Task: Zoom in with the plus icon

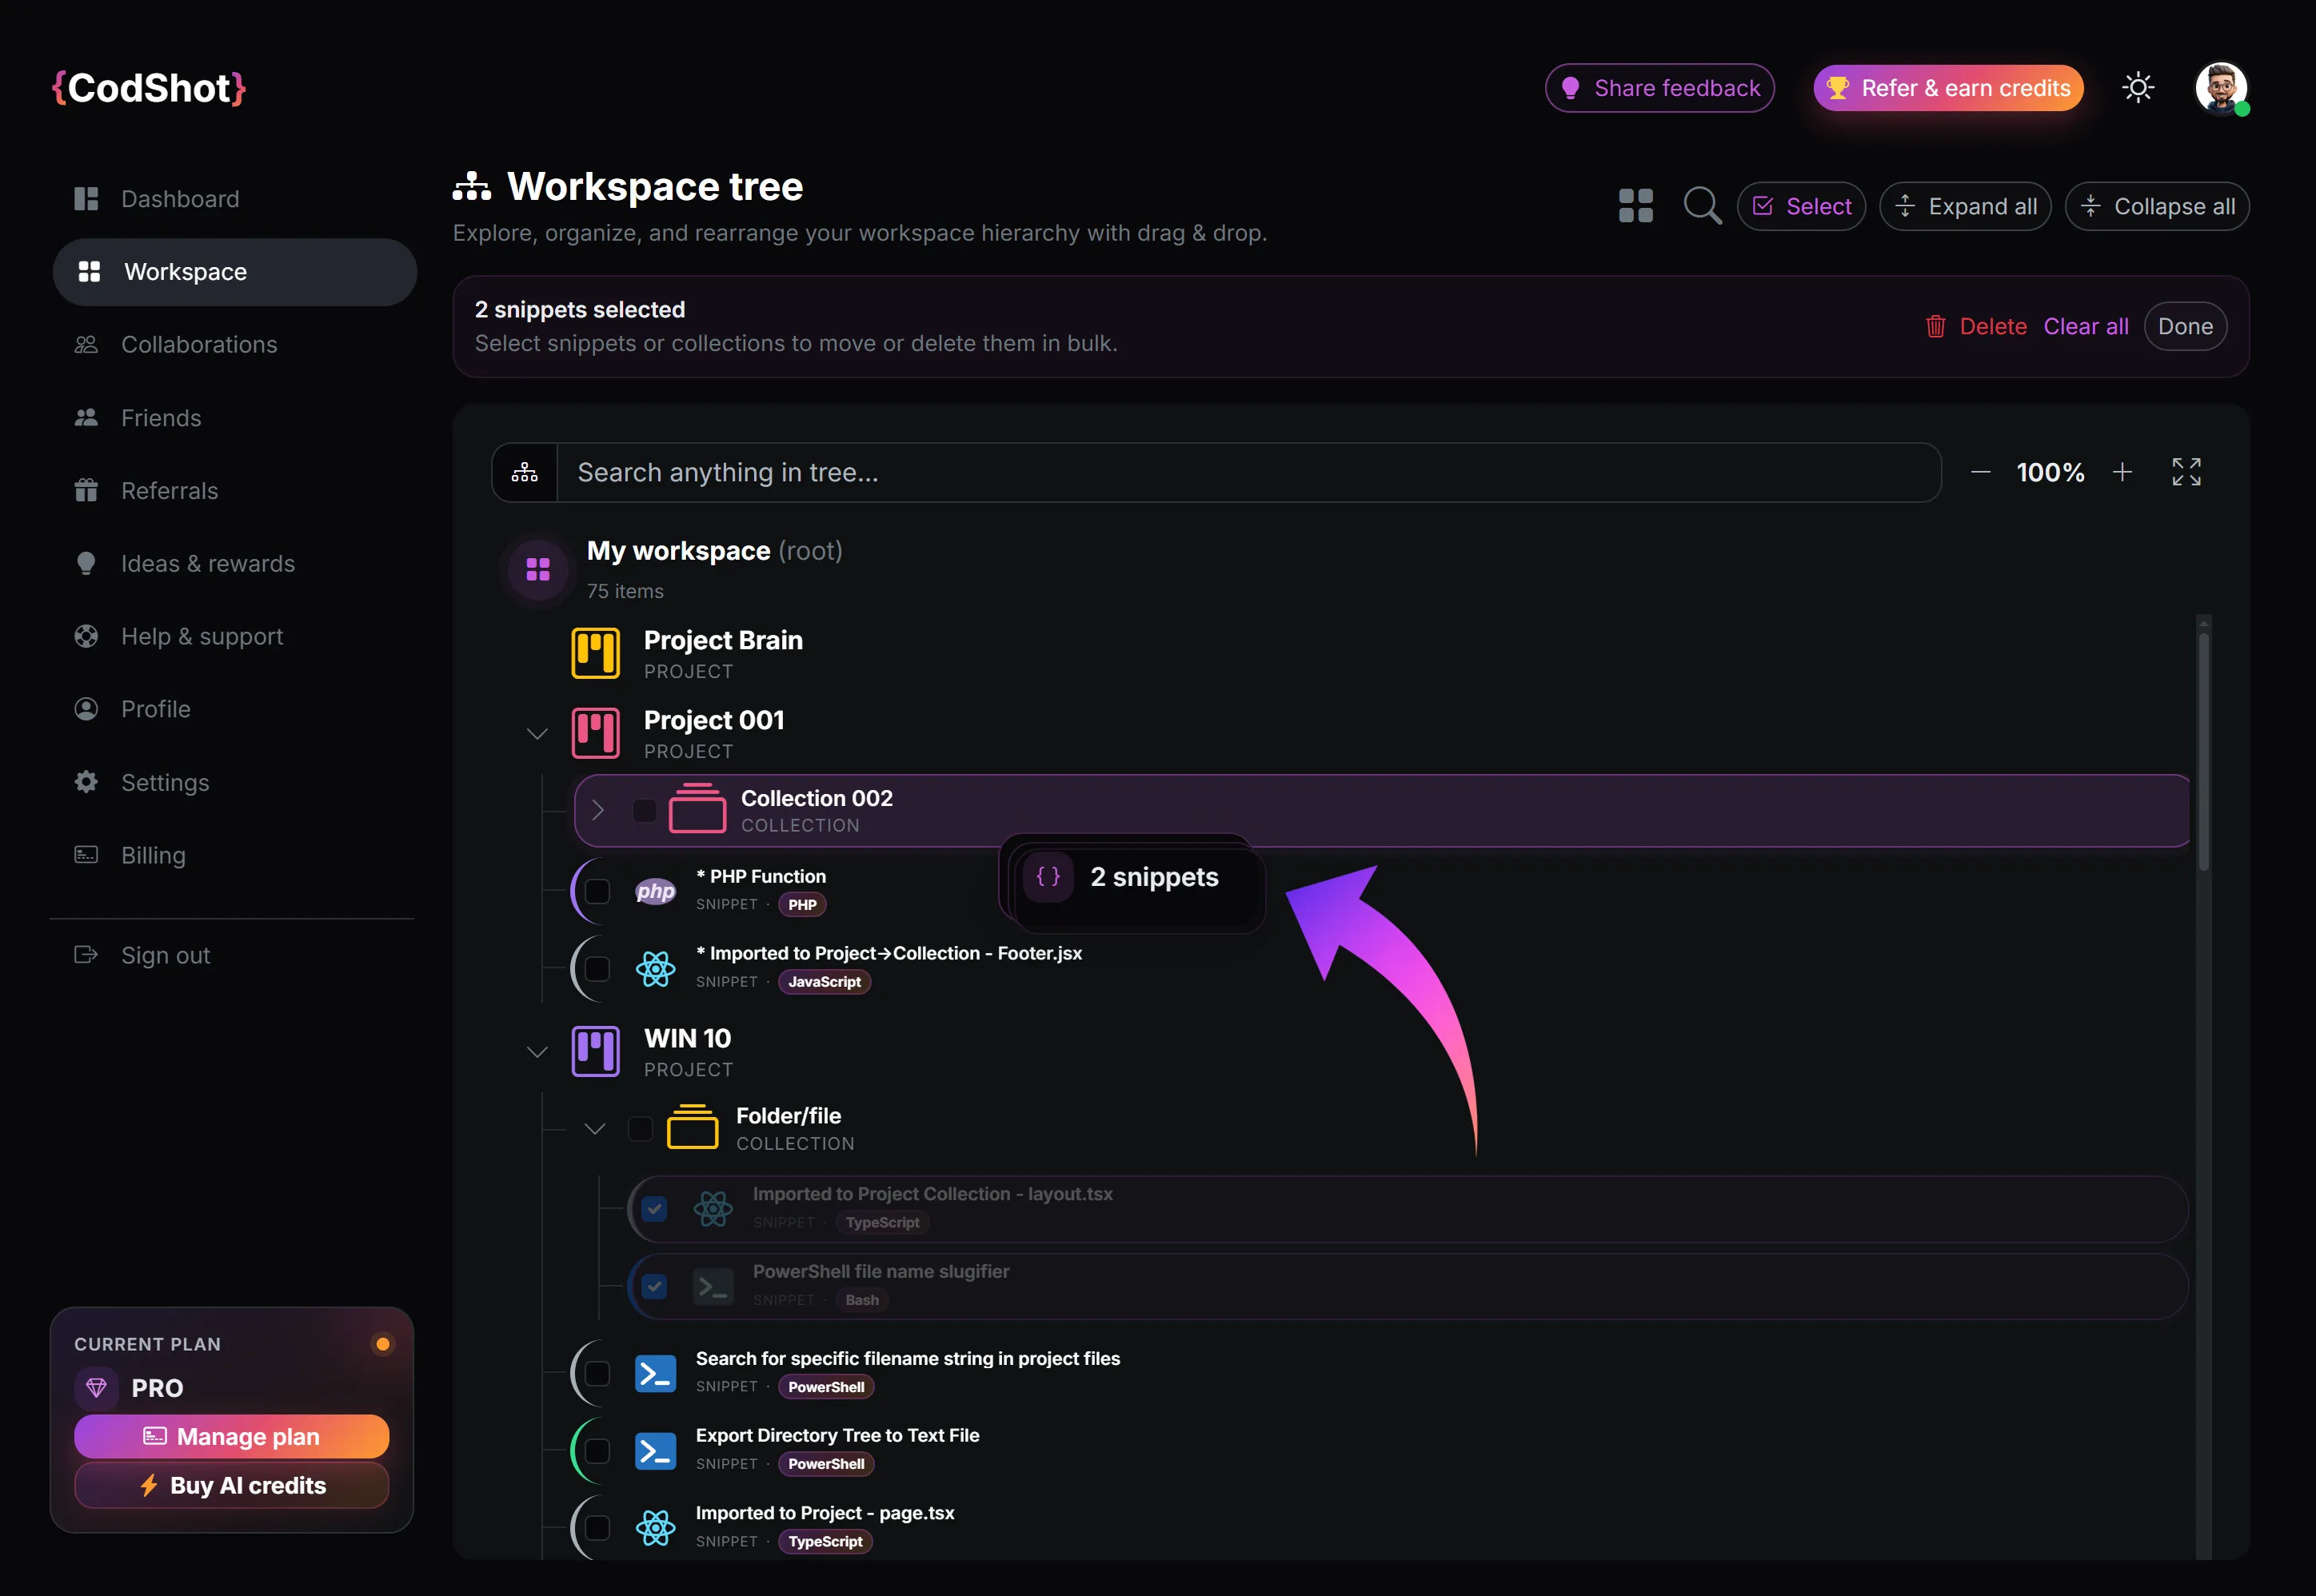Action: (2122, 472)
